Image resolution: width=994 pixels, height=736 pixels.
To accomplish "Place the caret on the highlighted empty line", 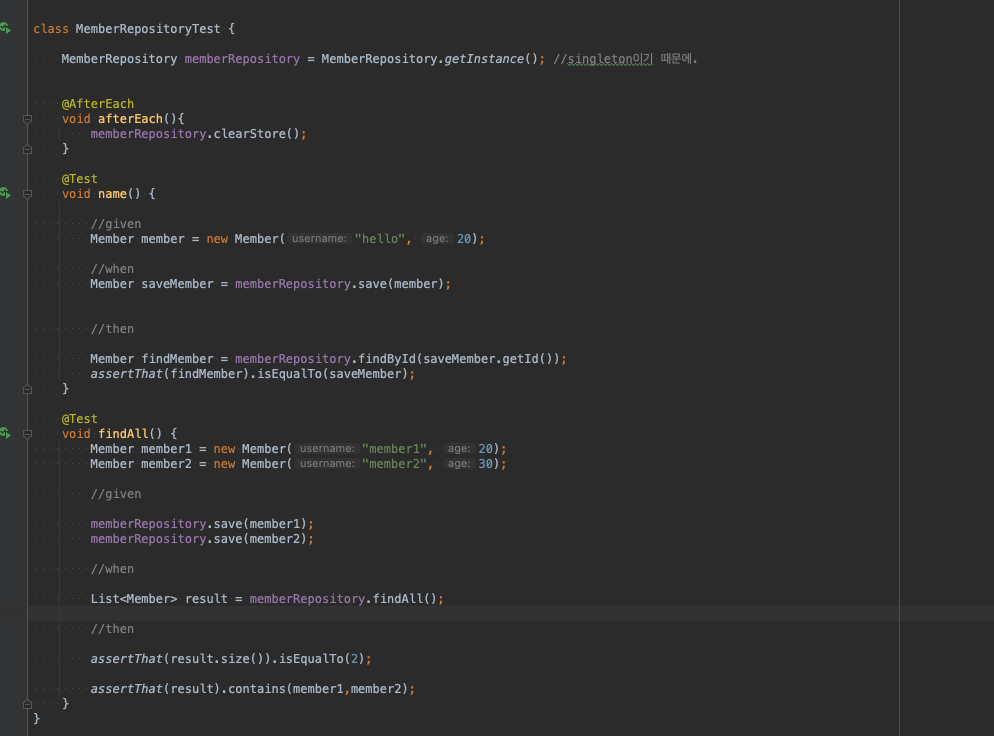I will pos(510,614).
